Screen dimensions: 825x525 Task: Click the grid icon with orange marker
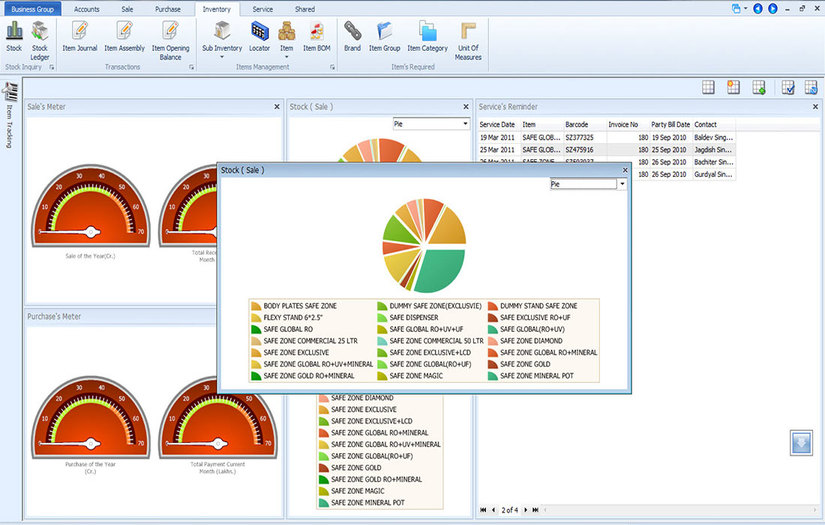733,87
